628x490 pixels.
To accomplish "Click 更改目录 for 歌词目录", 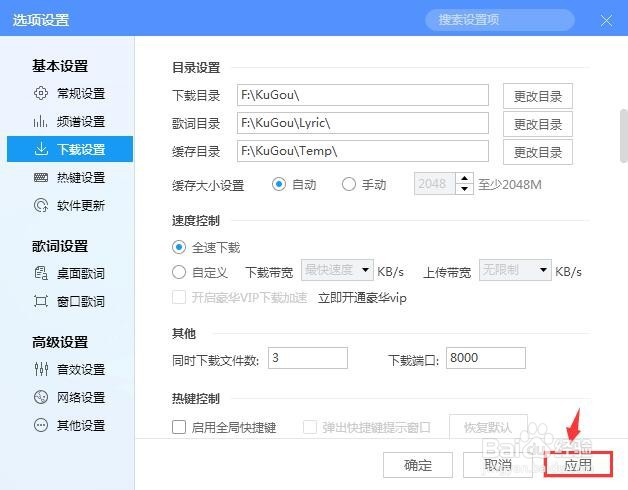I will pos(537,124).
